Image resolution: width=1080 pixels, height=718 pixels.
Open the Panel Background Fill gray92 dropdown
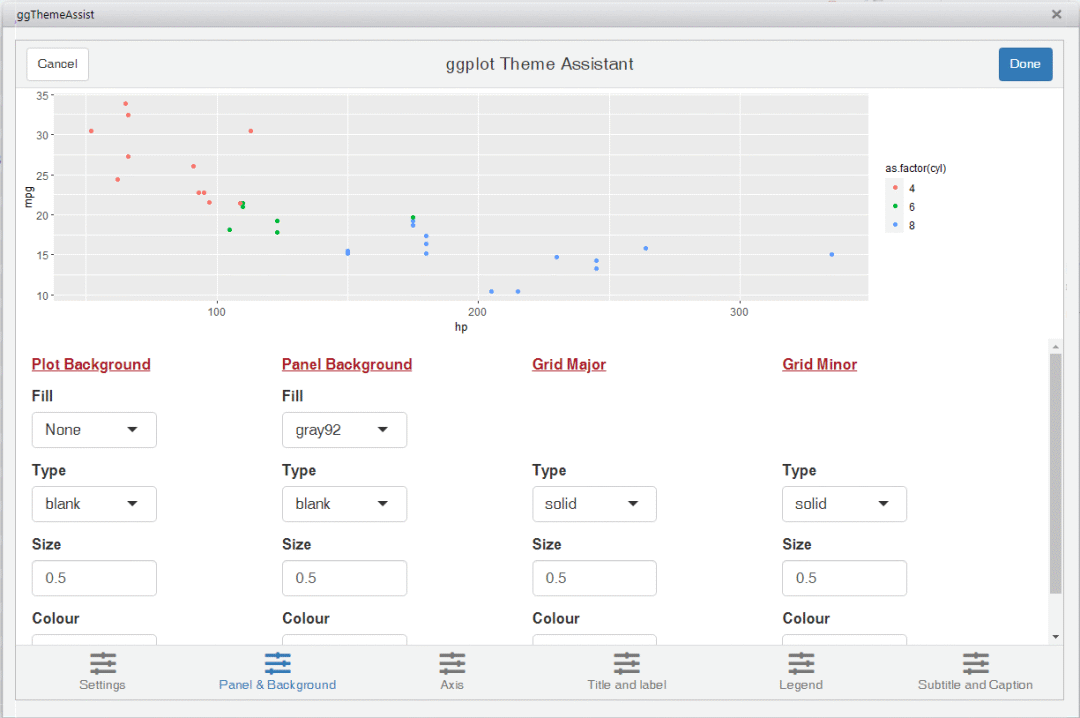pyautogui.click(x=344, y=430)
